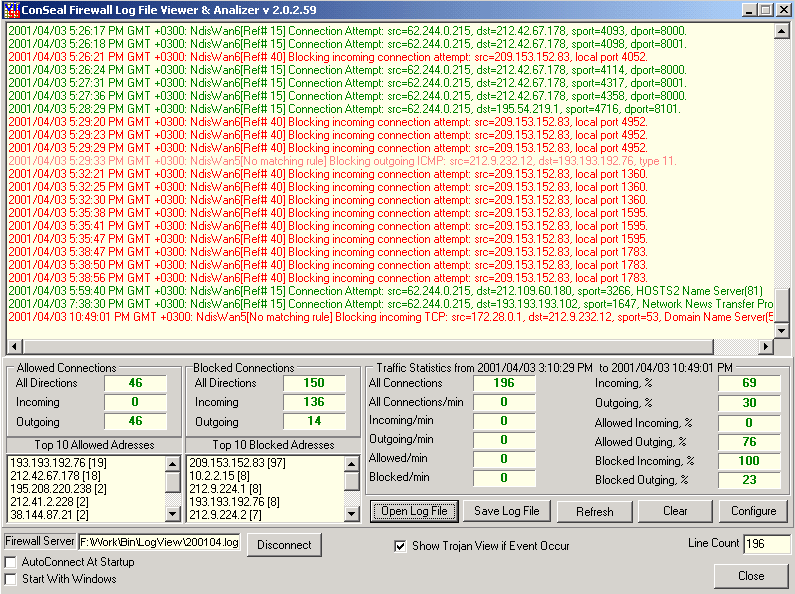Click Blocked Outging % value 23
Viewport: 795px width, 594px height.
749,480
